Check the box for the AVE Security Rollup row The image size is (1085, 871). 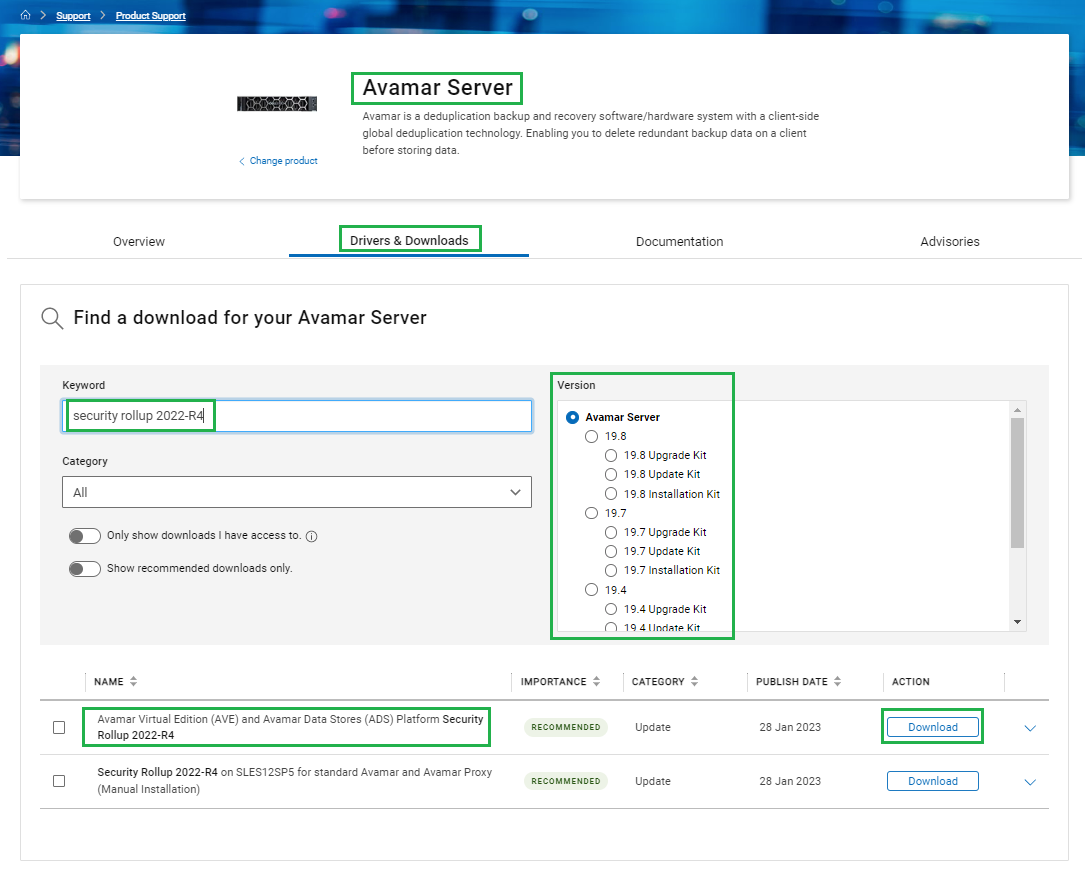59,727
